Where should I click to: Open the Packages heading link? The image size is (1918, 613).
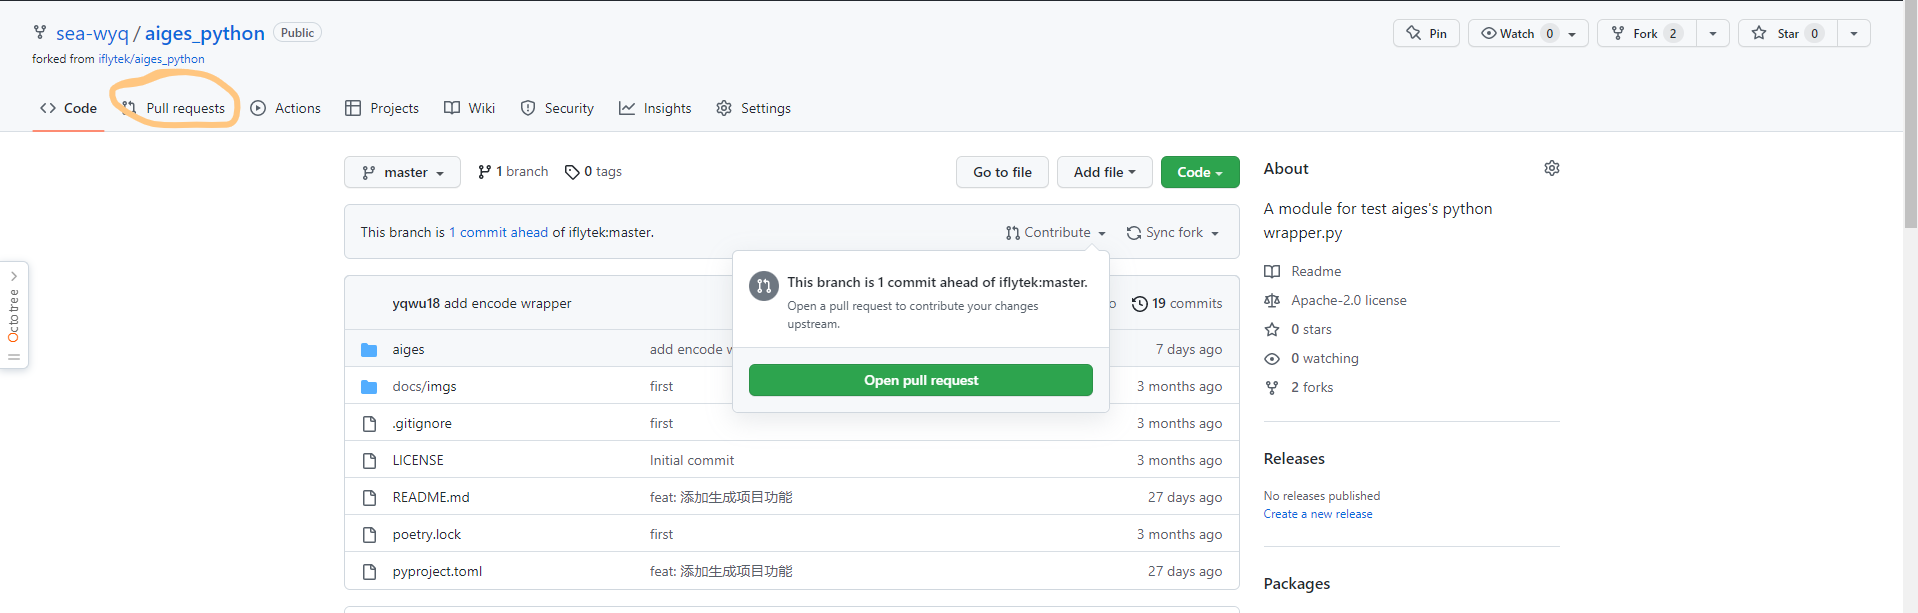click(x=1297, y=584)
